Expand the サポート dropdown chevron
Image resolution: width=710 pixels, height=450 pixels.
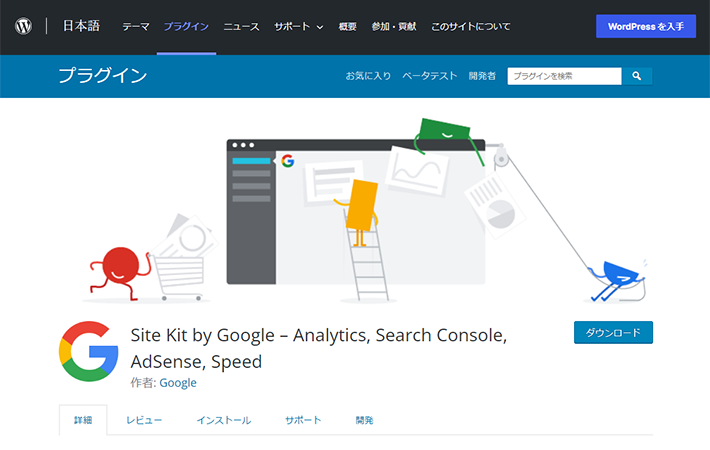320,27
